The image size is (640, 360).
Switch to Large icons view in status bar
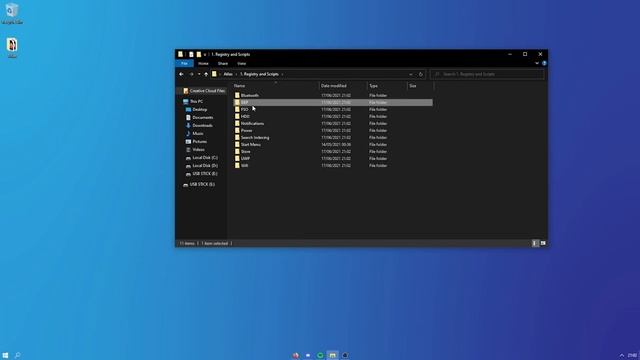[x=543, y=243]
